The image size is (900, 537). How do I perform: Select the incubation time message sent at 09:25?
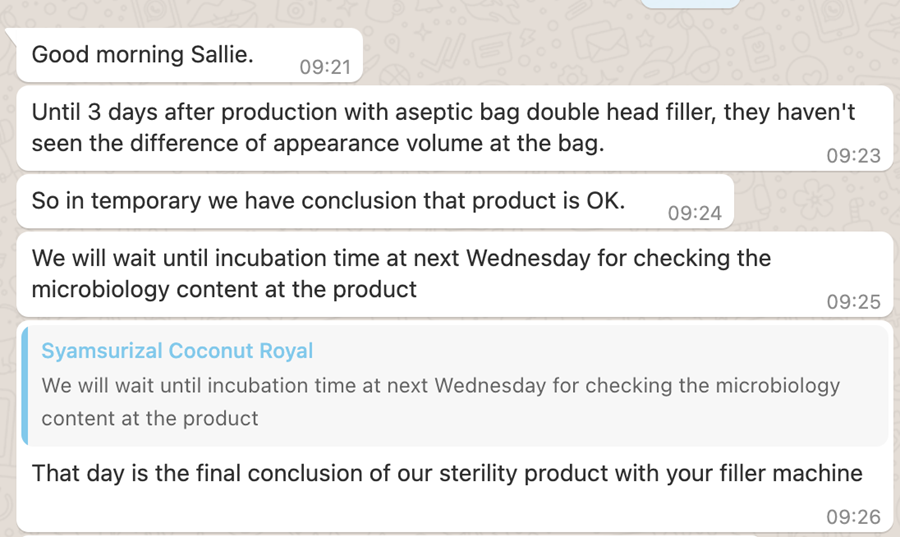point(455,274)
